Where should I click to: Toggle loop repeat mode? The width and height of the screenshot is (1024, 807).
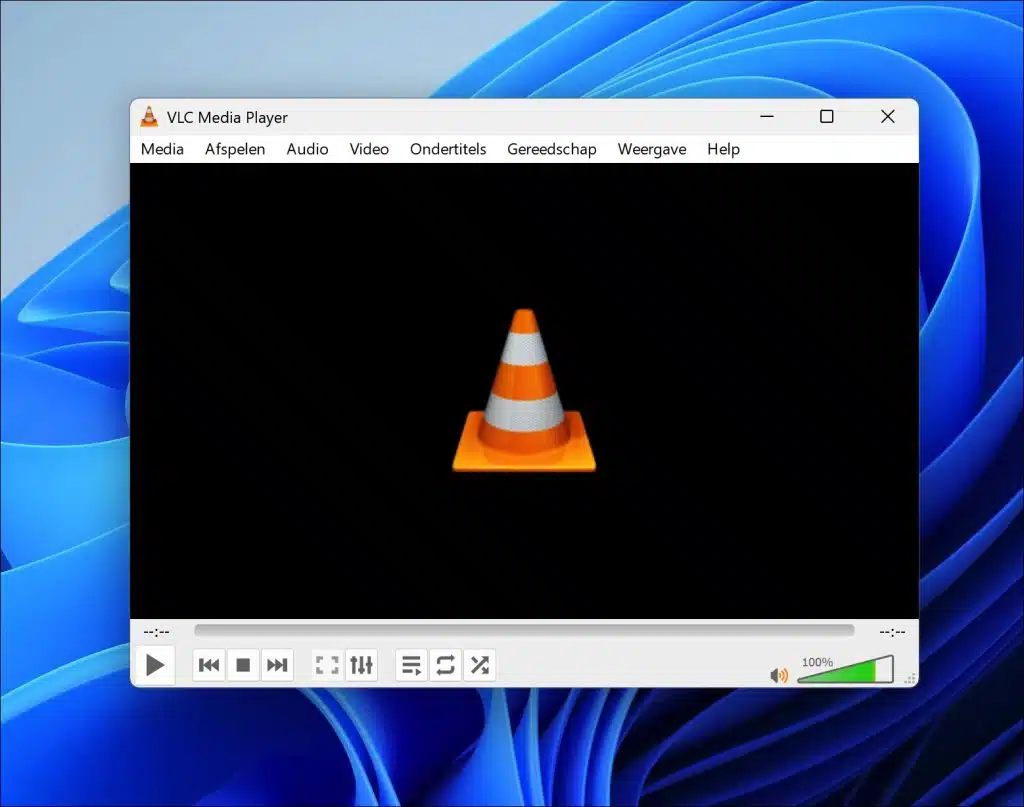445,665
